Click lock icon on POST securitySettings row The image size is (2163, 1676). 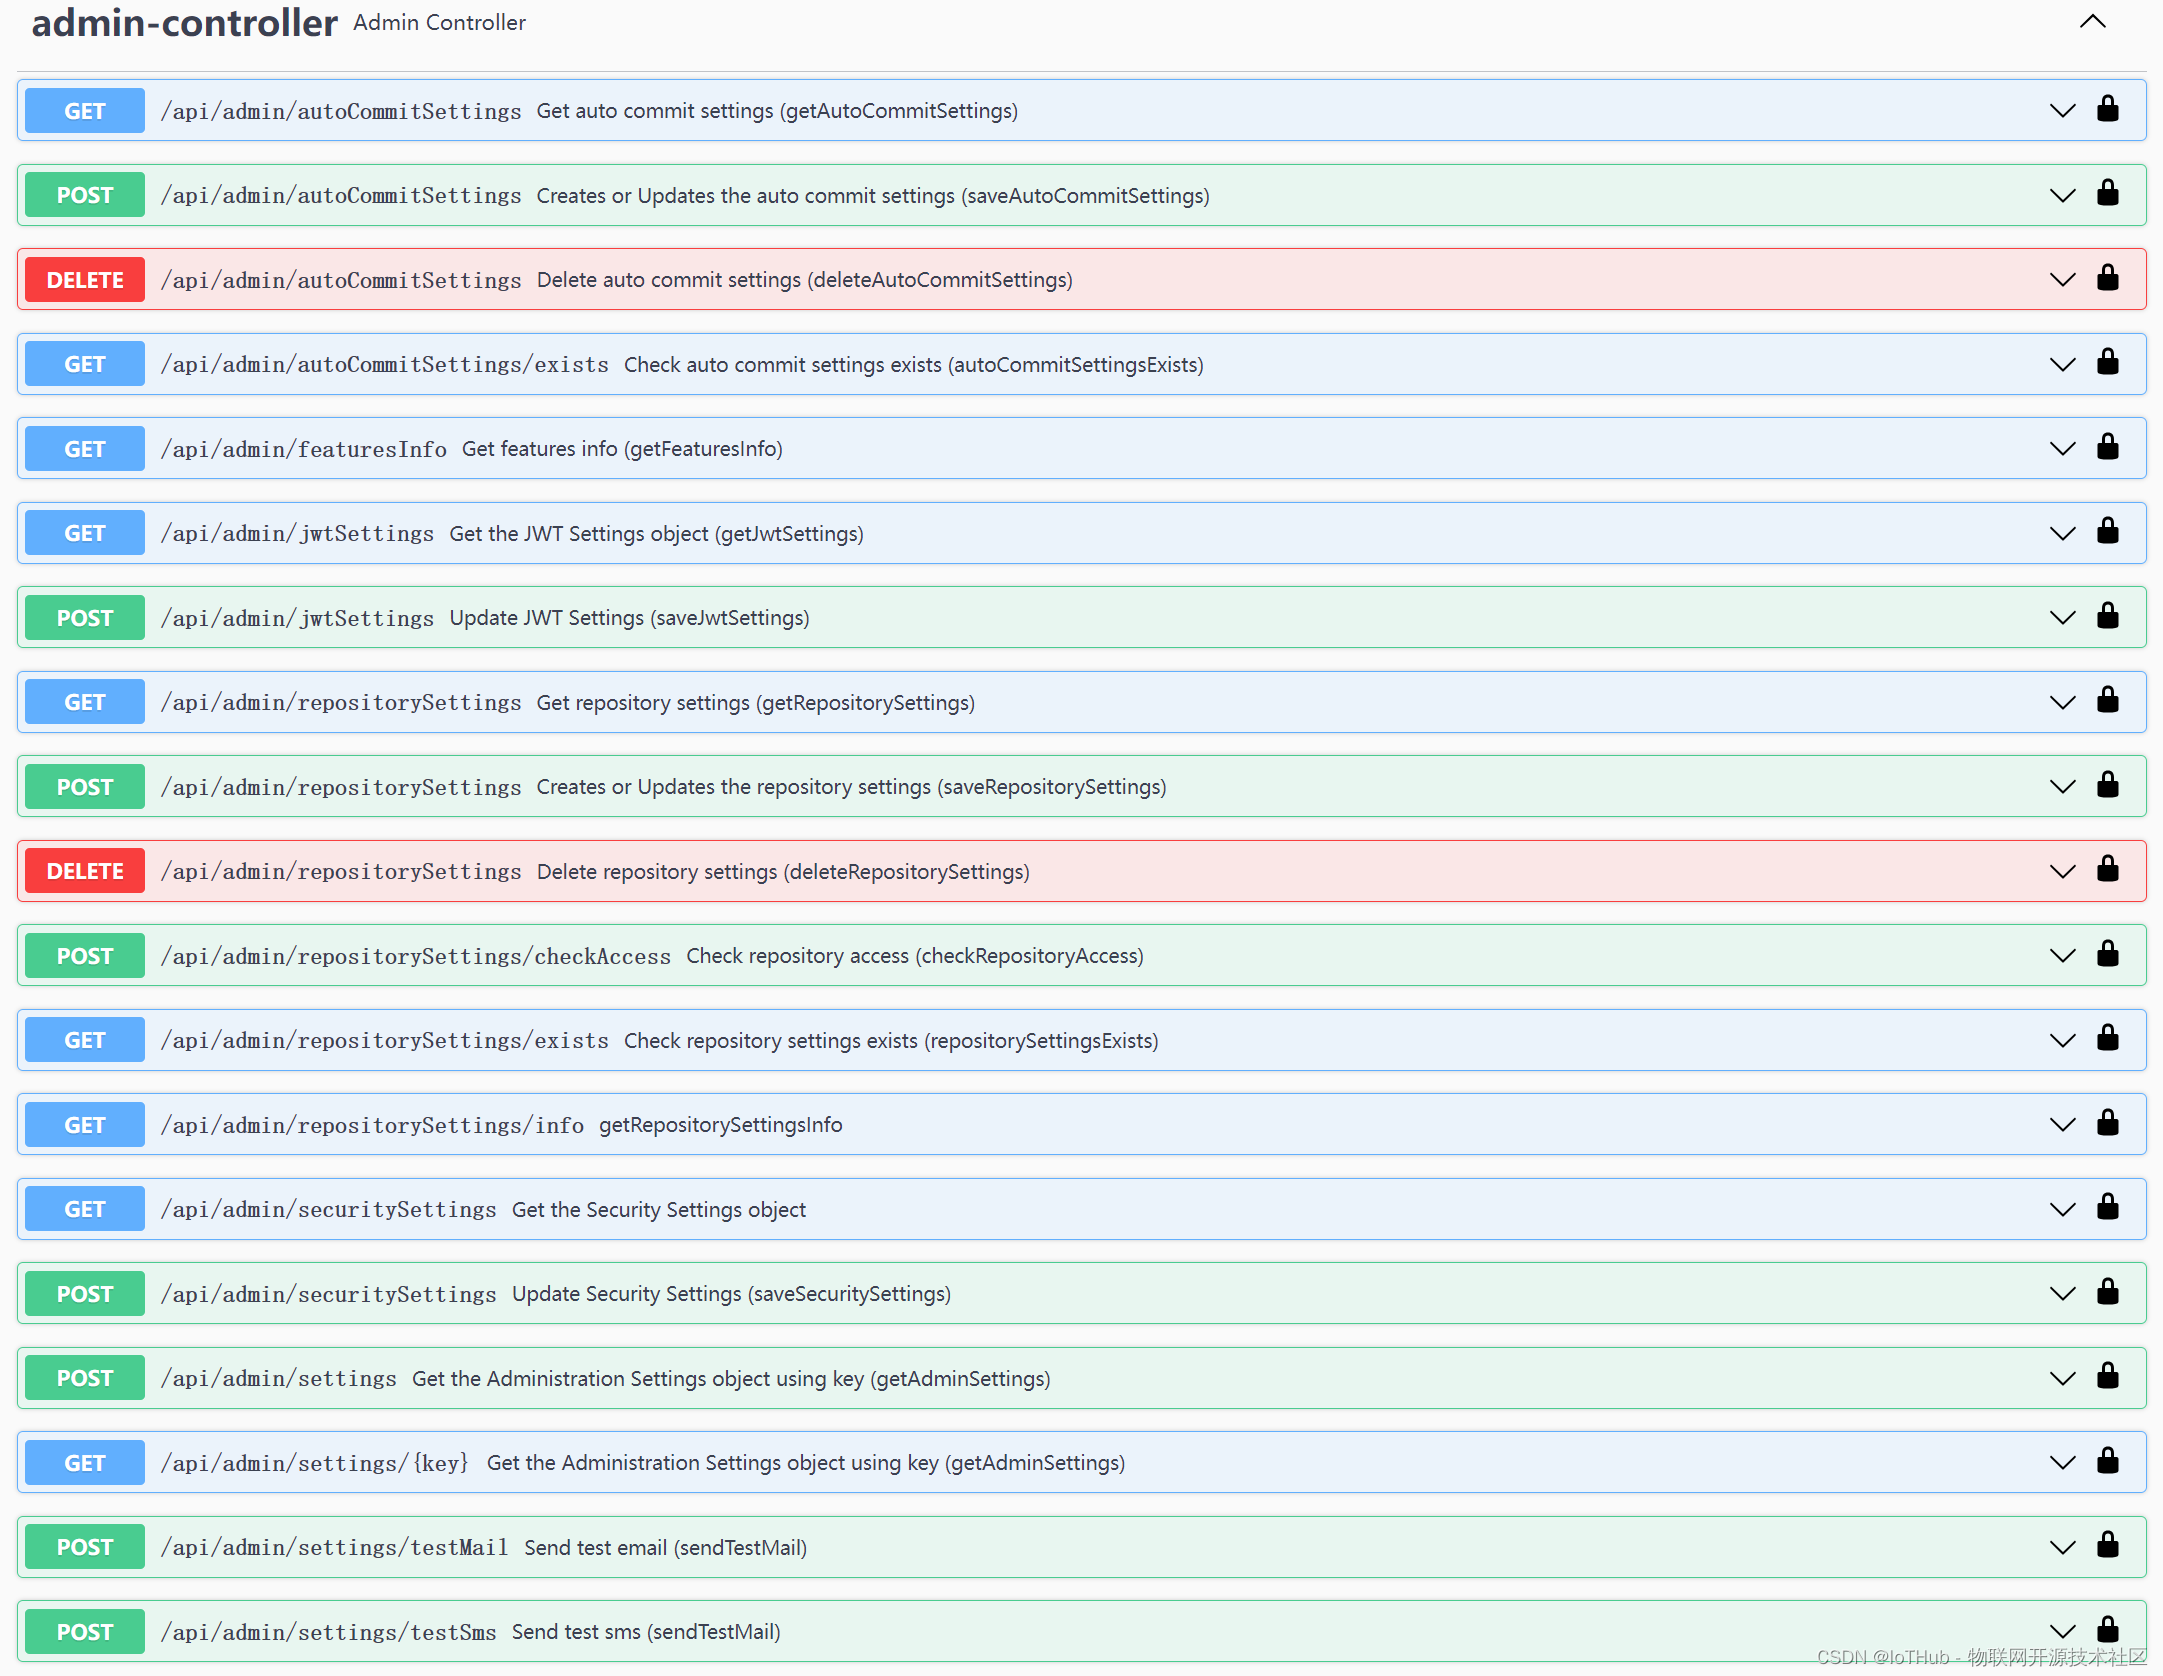tap(2108, 1292)
